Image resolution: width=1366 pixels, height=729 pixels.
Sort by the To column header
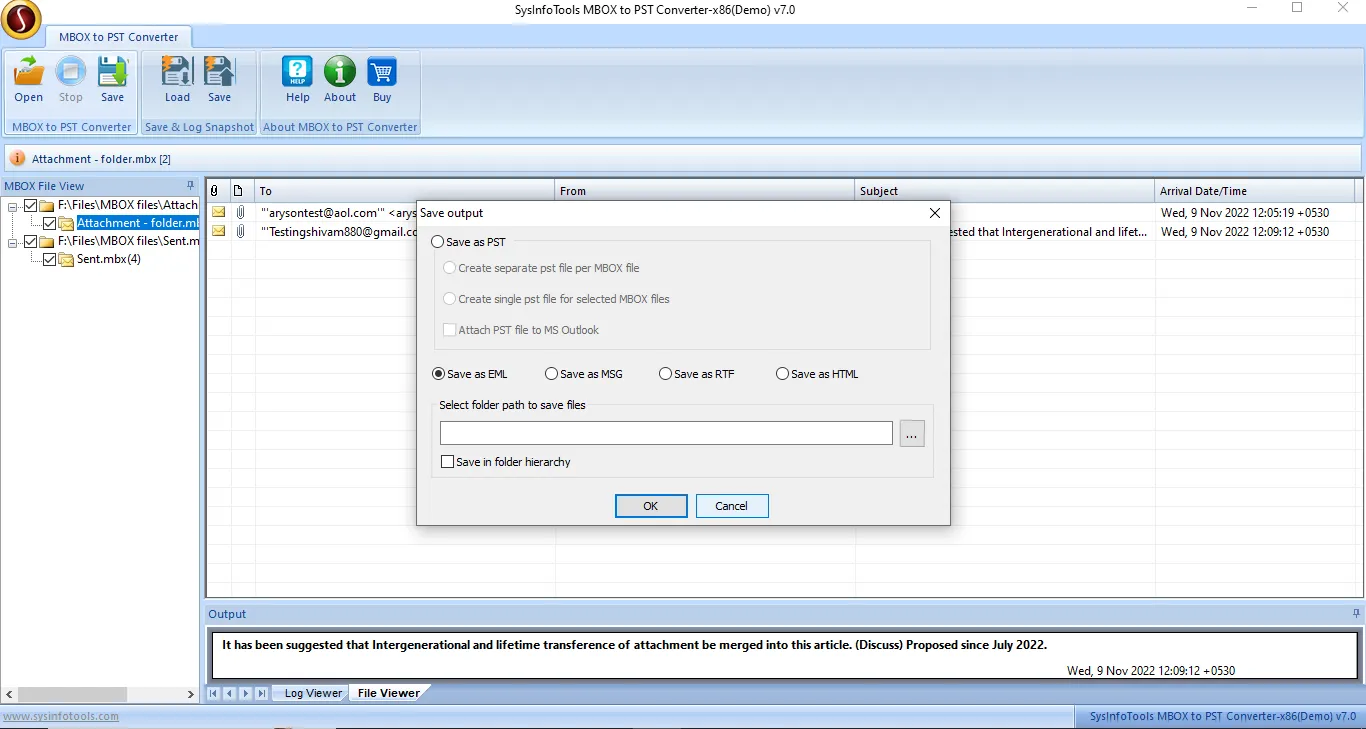pos(405,191)
